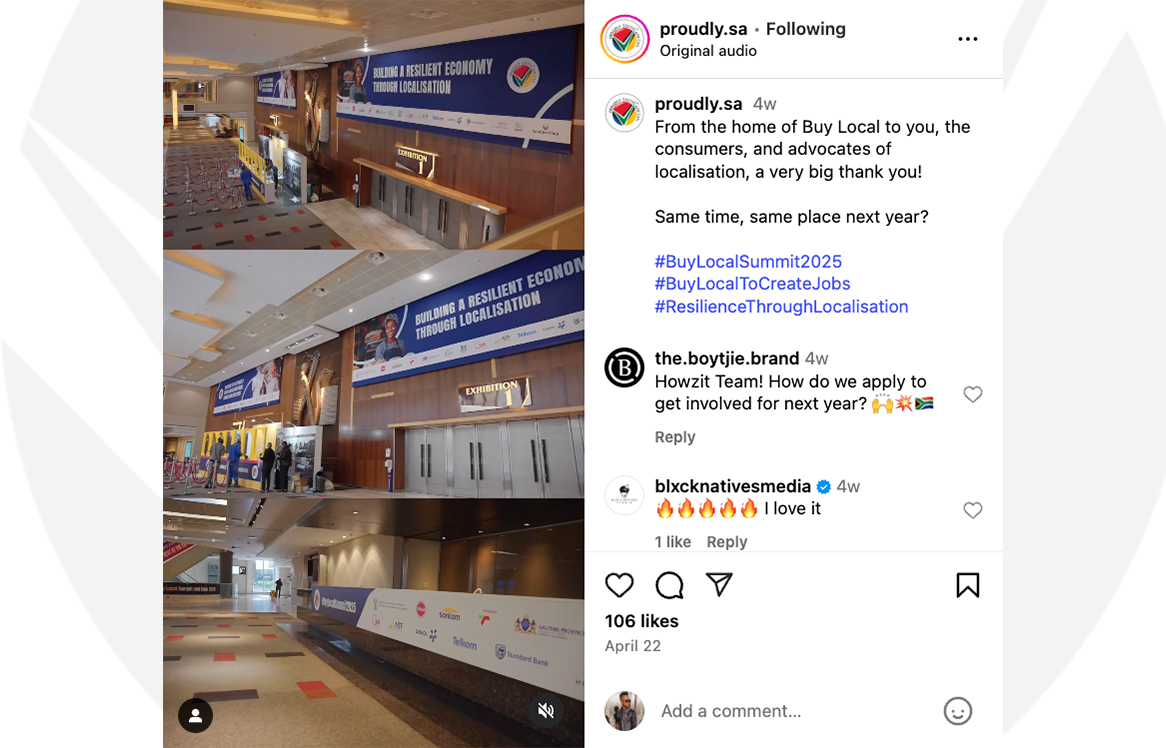Screen dimensions: 1166x748
Task: Open emoji picker in comment box
Action: point(958,711)
